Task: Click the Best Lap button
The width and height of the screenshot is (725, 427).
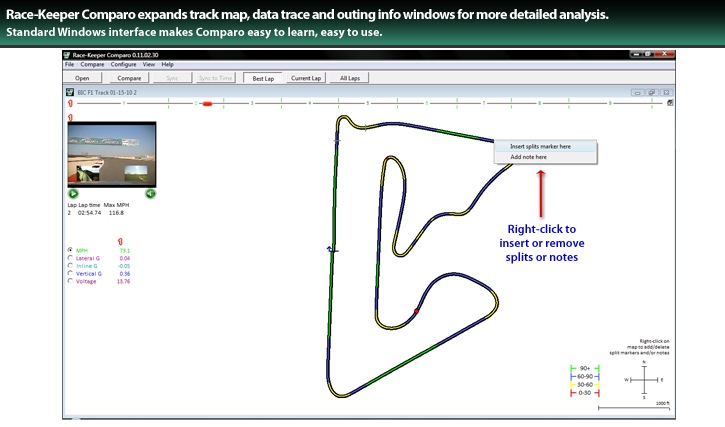Action: coord(263,77)
